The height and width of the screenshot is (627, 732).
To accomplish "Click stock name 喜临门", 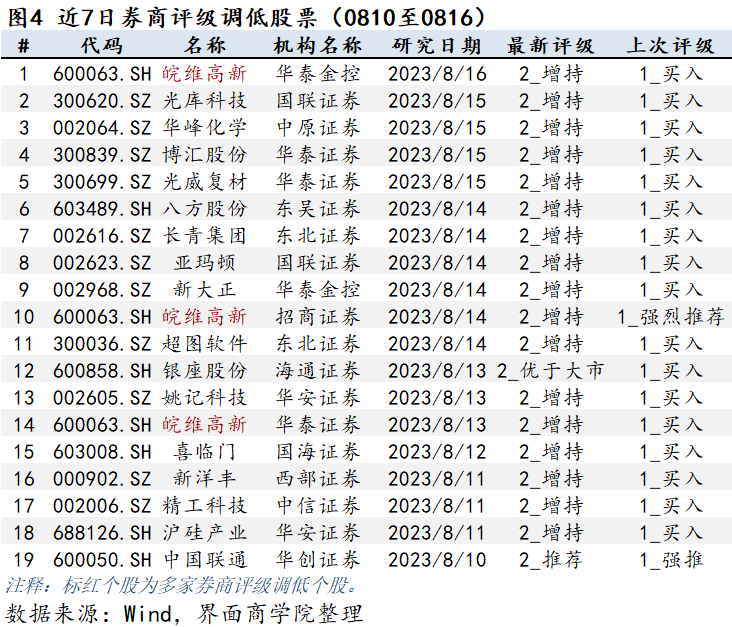I will pos(204,452).
